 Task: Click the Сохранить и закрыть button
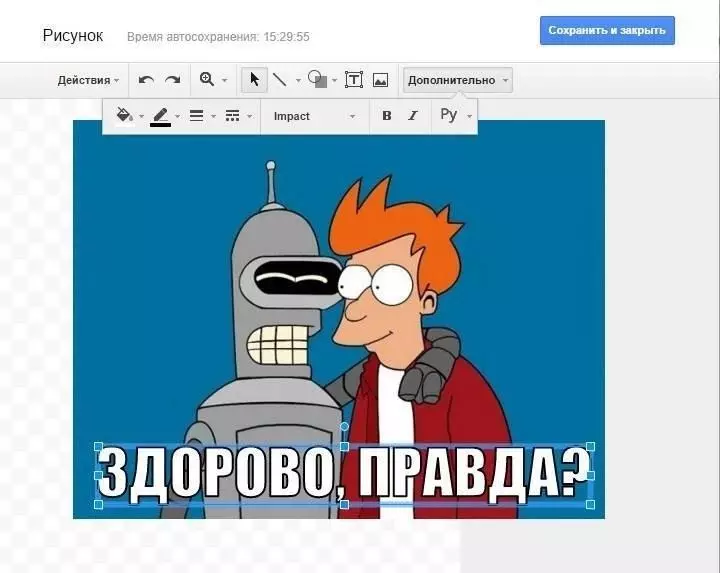[x=607, y=30]
